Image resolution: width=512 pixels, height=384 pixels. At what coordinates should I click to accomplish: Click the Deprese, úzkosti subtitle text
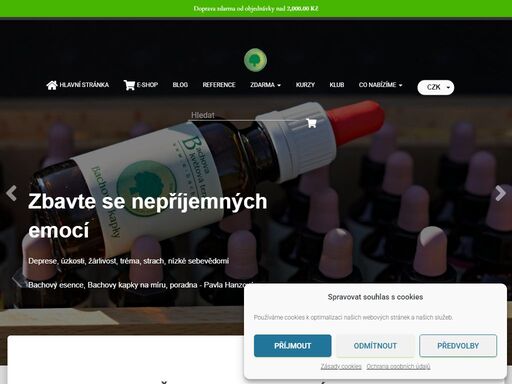tap(128, 261)
